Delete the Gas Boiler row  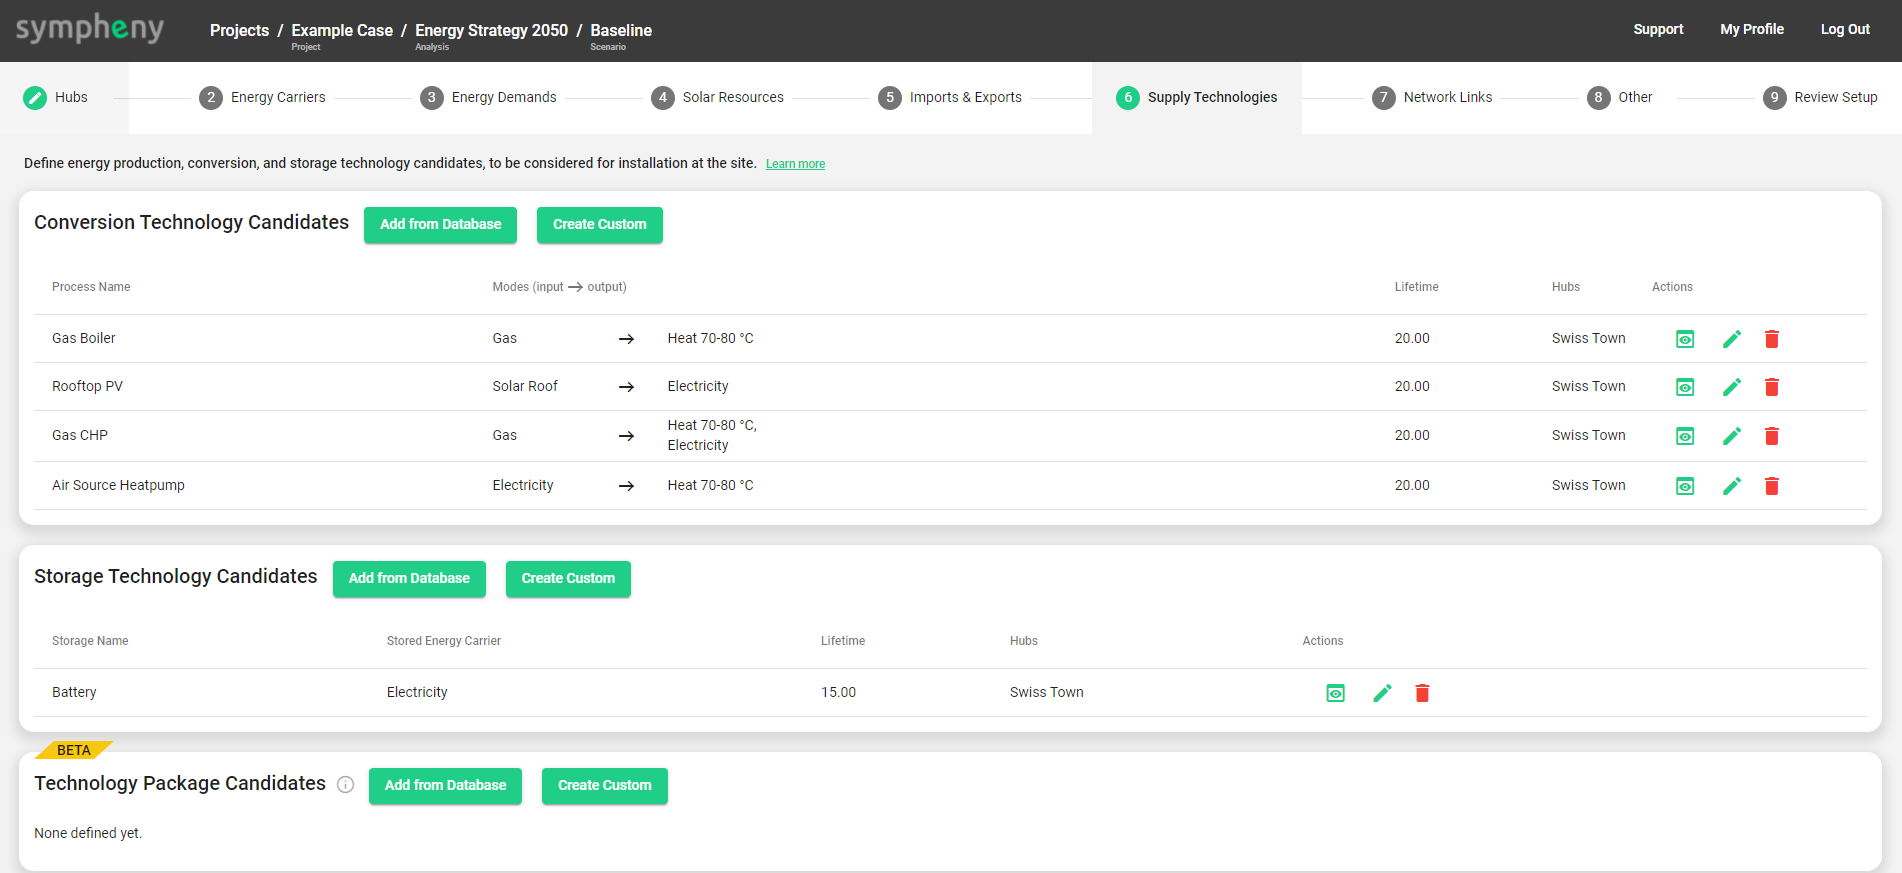[1771, 339]
